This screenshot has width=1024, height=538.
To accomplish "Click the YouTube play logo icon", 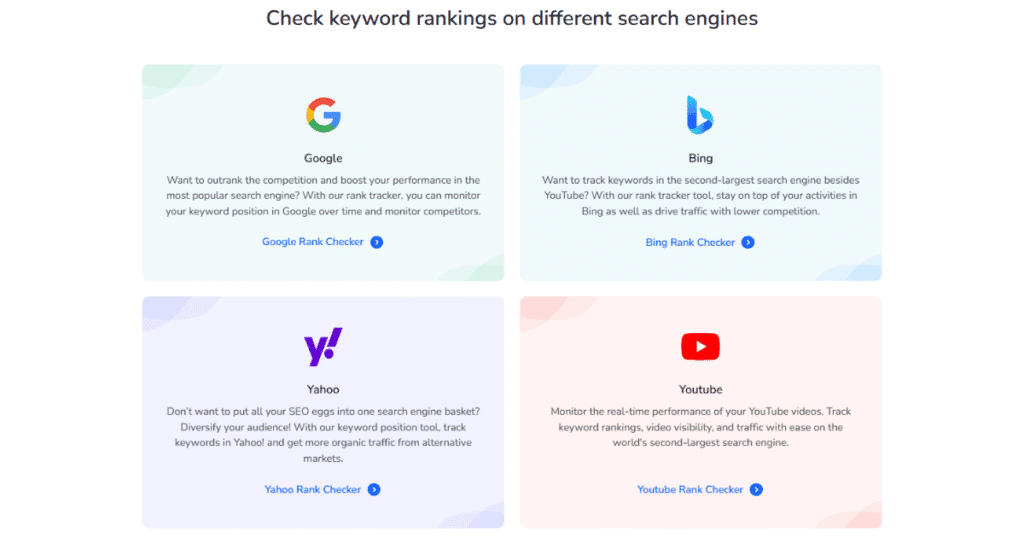I will pos(700,346).
